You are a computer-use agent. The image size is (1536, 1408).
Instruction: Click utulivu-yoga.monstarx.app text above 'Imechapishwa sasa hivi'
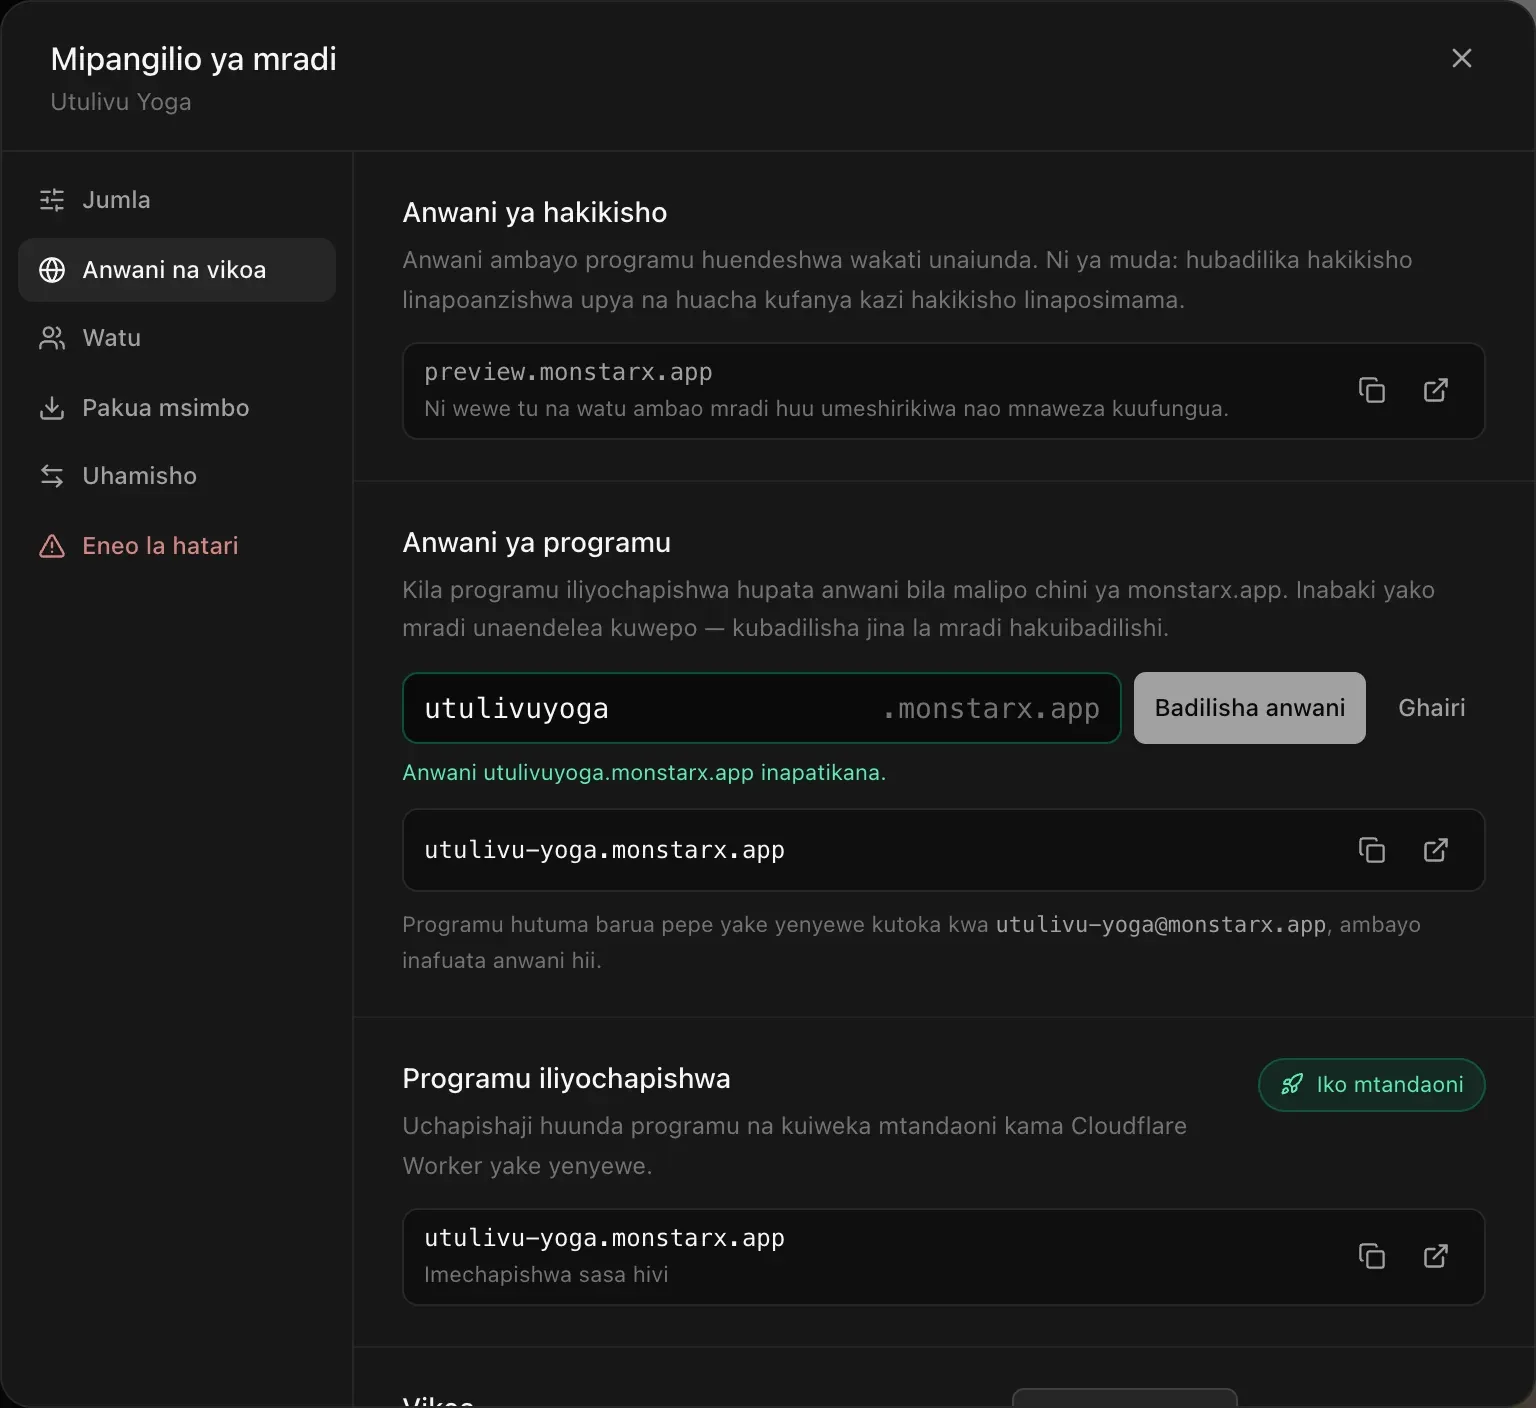pyautogui.click(x=604, y=1238)
